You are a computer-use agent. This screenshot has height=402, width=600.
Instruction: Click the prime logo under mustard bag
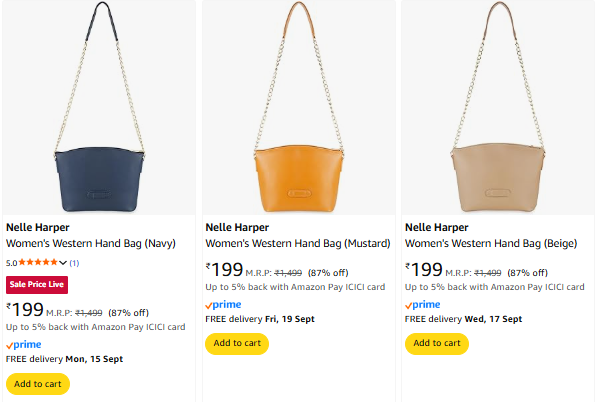[223, 304]
